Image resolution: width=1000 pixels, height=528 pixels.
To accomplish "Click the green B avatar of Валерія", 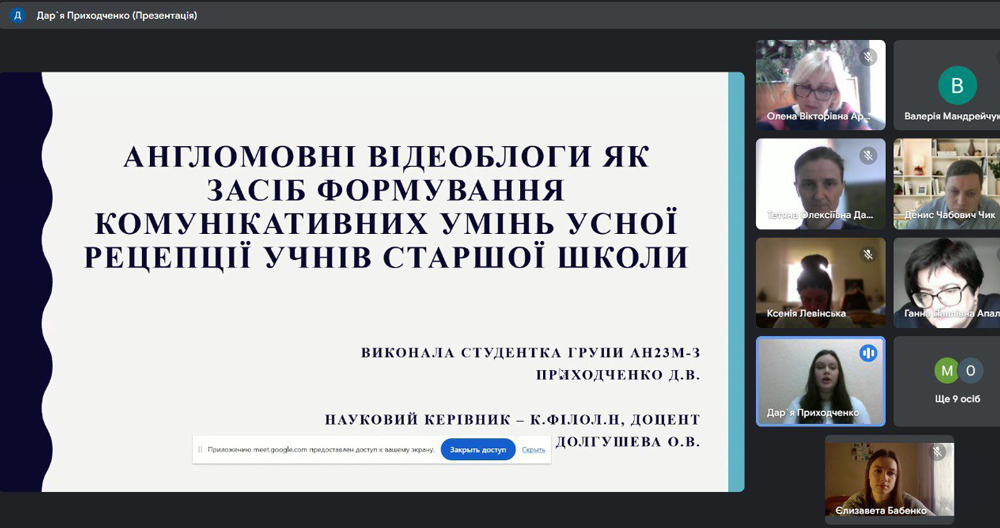I will [x=957, y=85].
